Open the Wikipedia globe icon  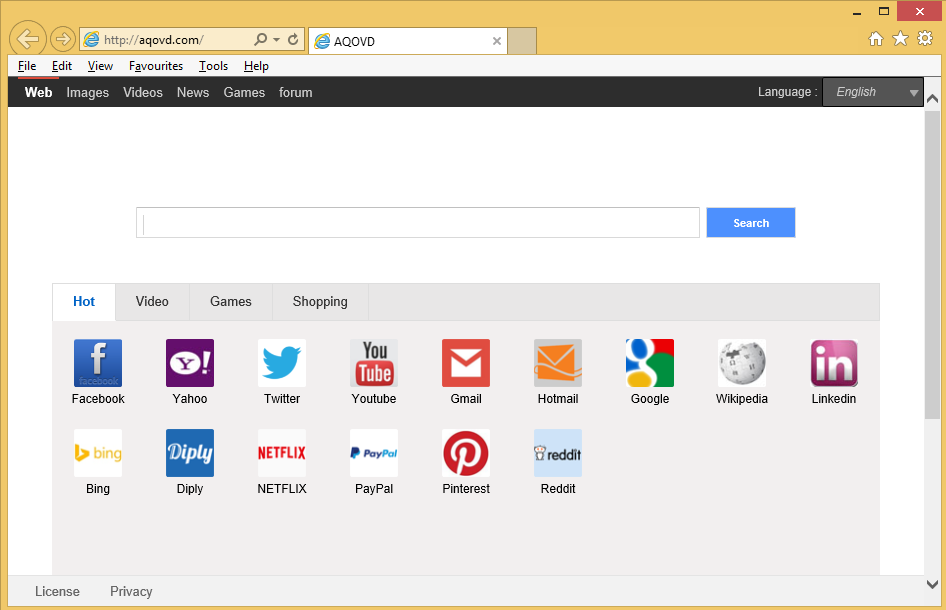[x=742, y=363]
